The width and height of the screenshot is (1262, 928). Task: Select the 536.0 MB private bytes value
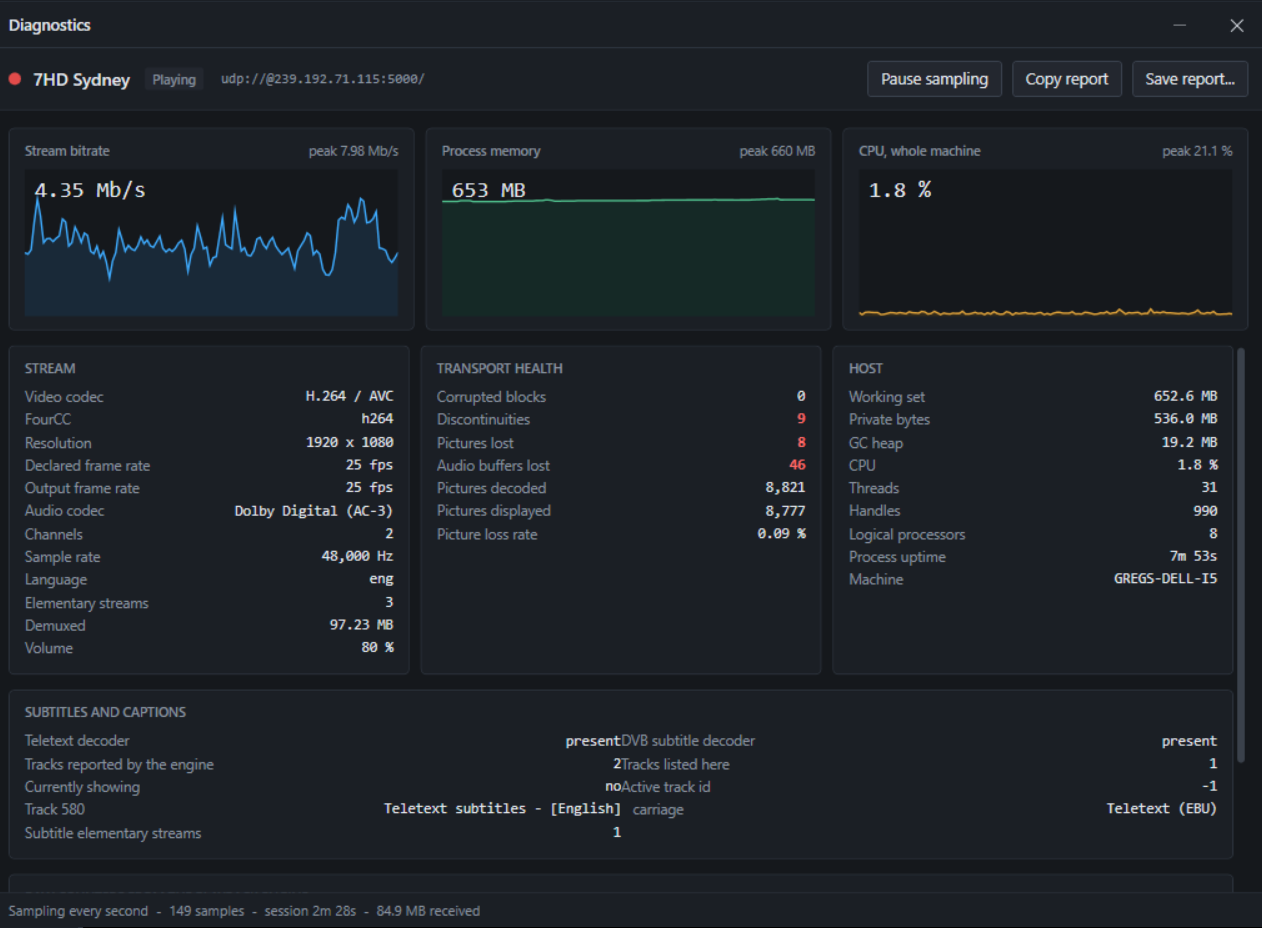point(1185,420)
